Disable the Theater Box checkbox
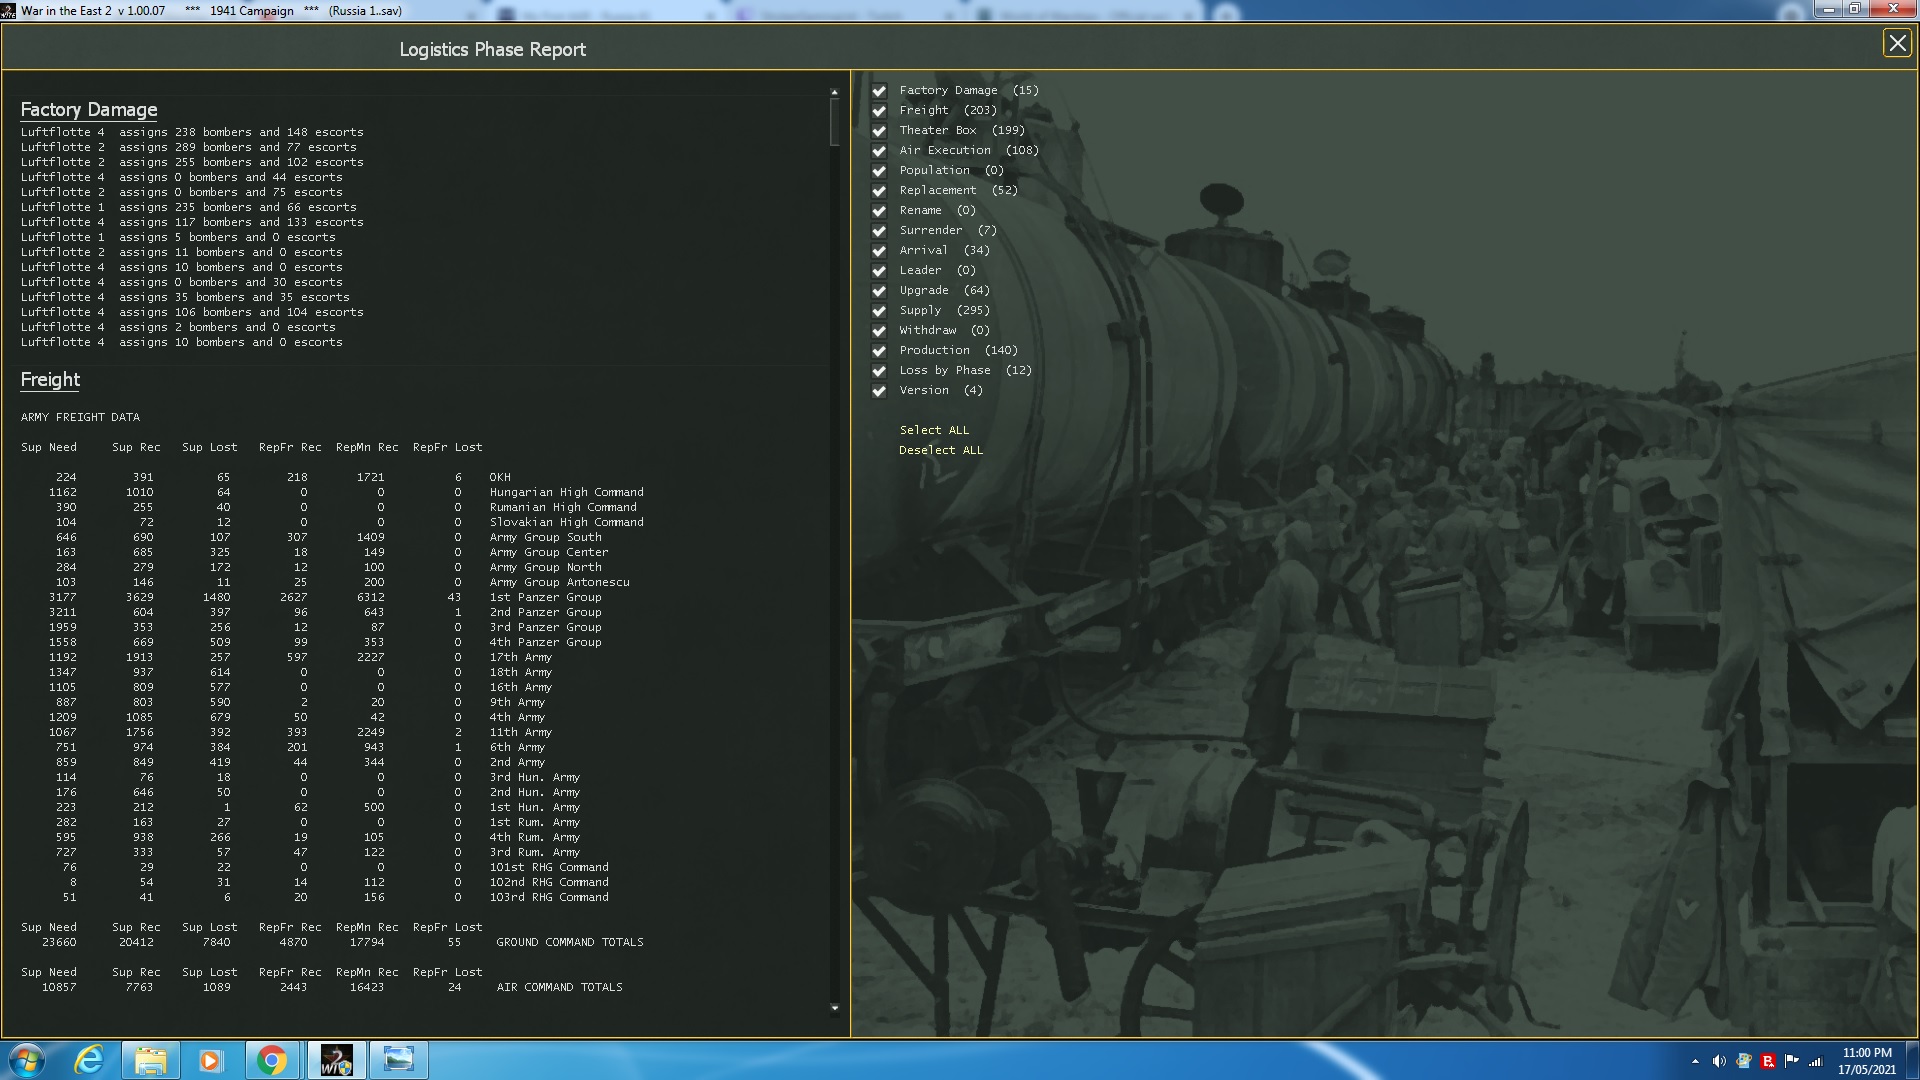 click(879, 131)
